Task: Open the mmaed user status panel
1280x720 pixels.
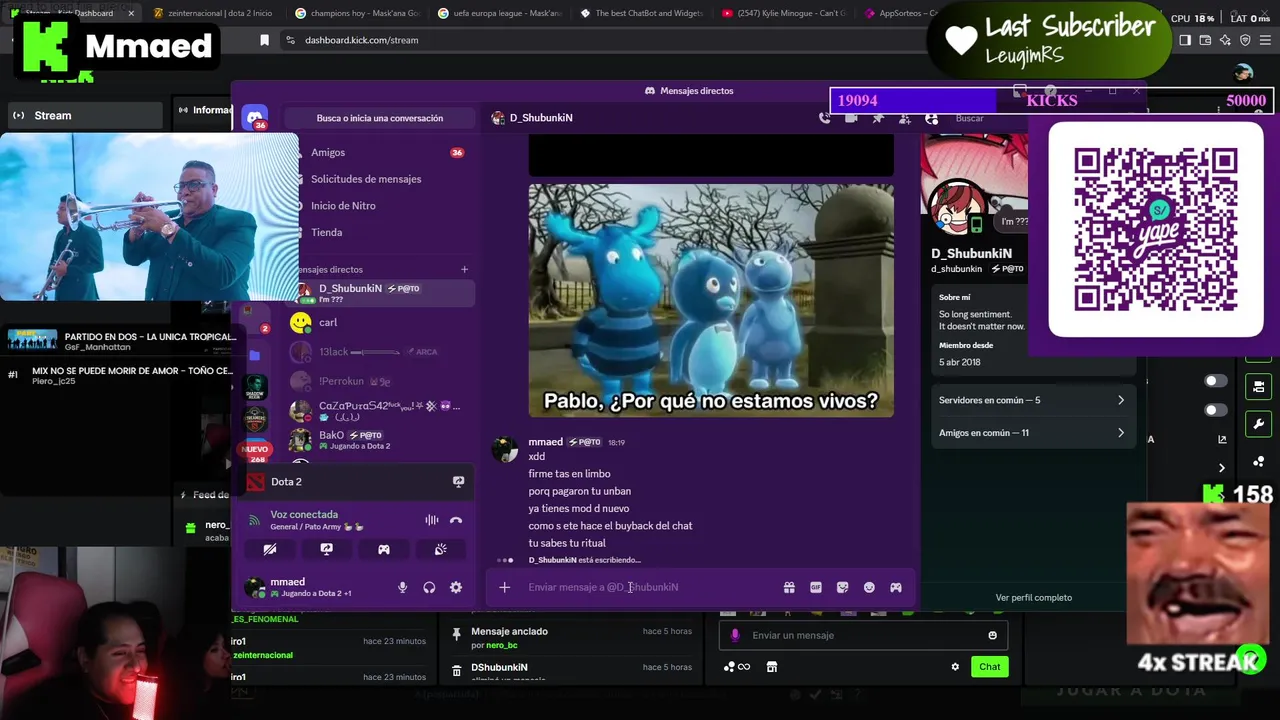Action: pos(314,587)
